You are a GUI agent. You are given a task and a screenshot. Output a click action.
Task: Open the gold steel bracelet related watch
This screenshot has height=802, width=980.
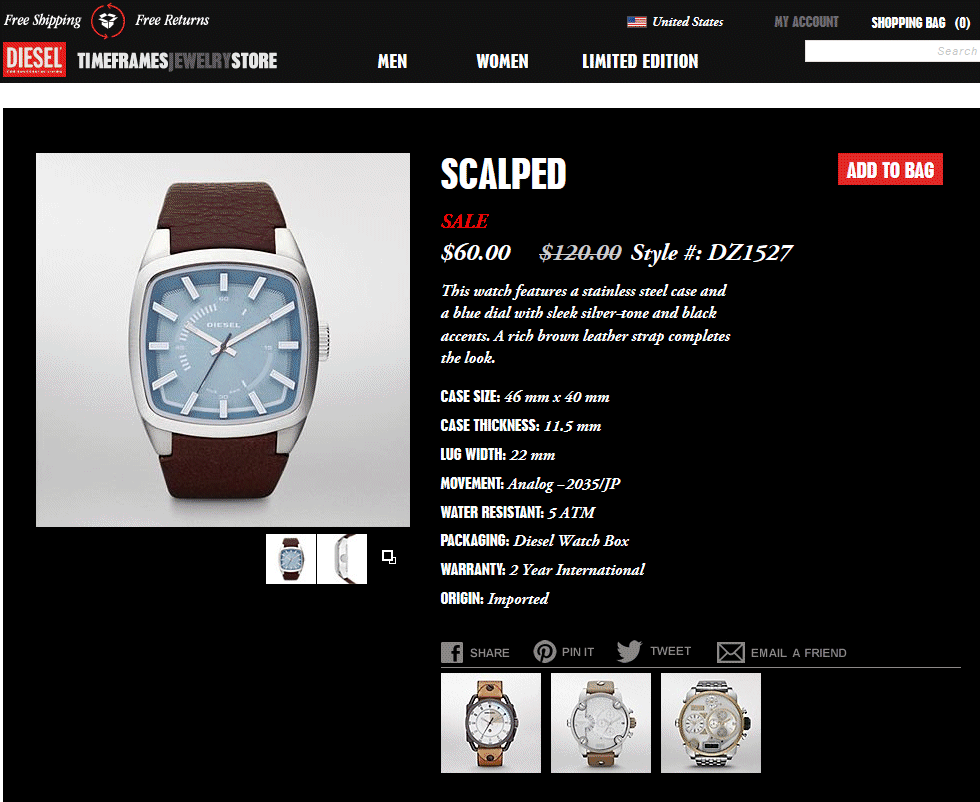[711, 723]
